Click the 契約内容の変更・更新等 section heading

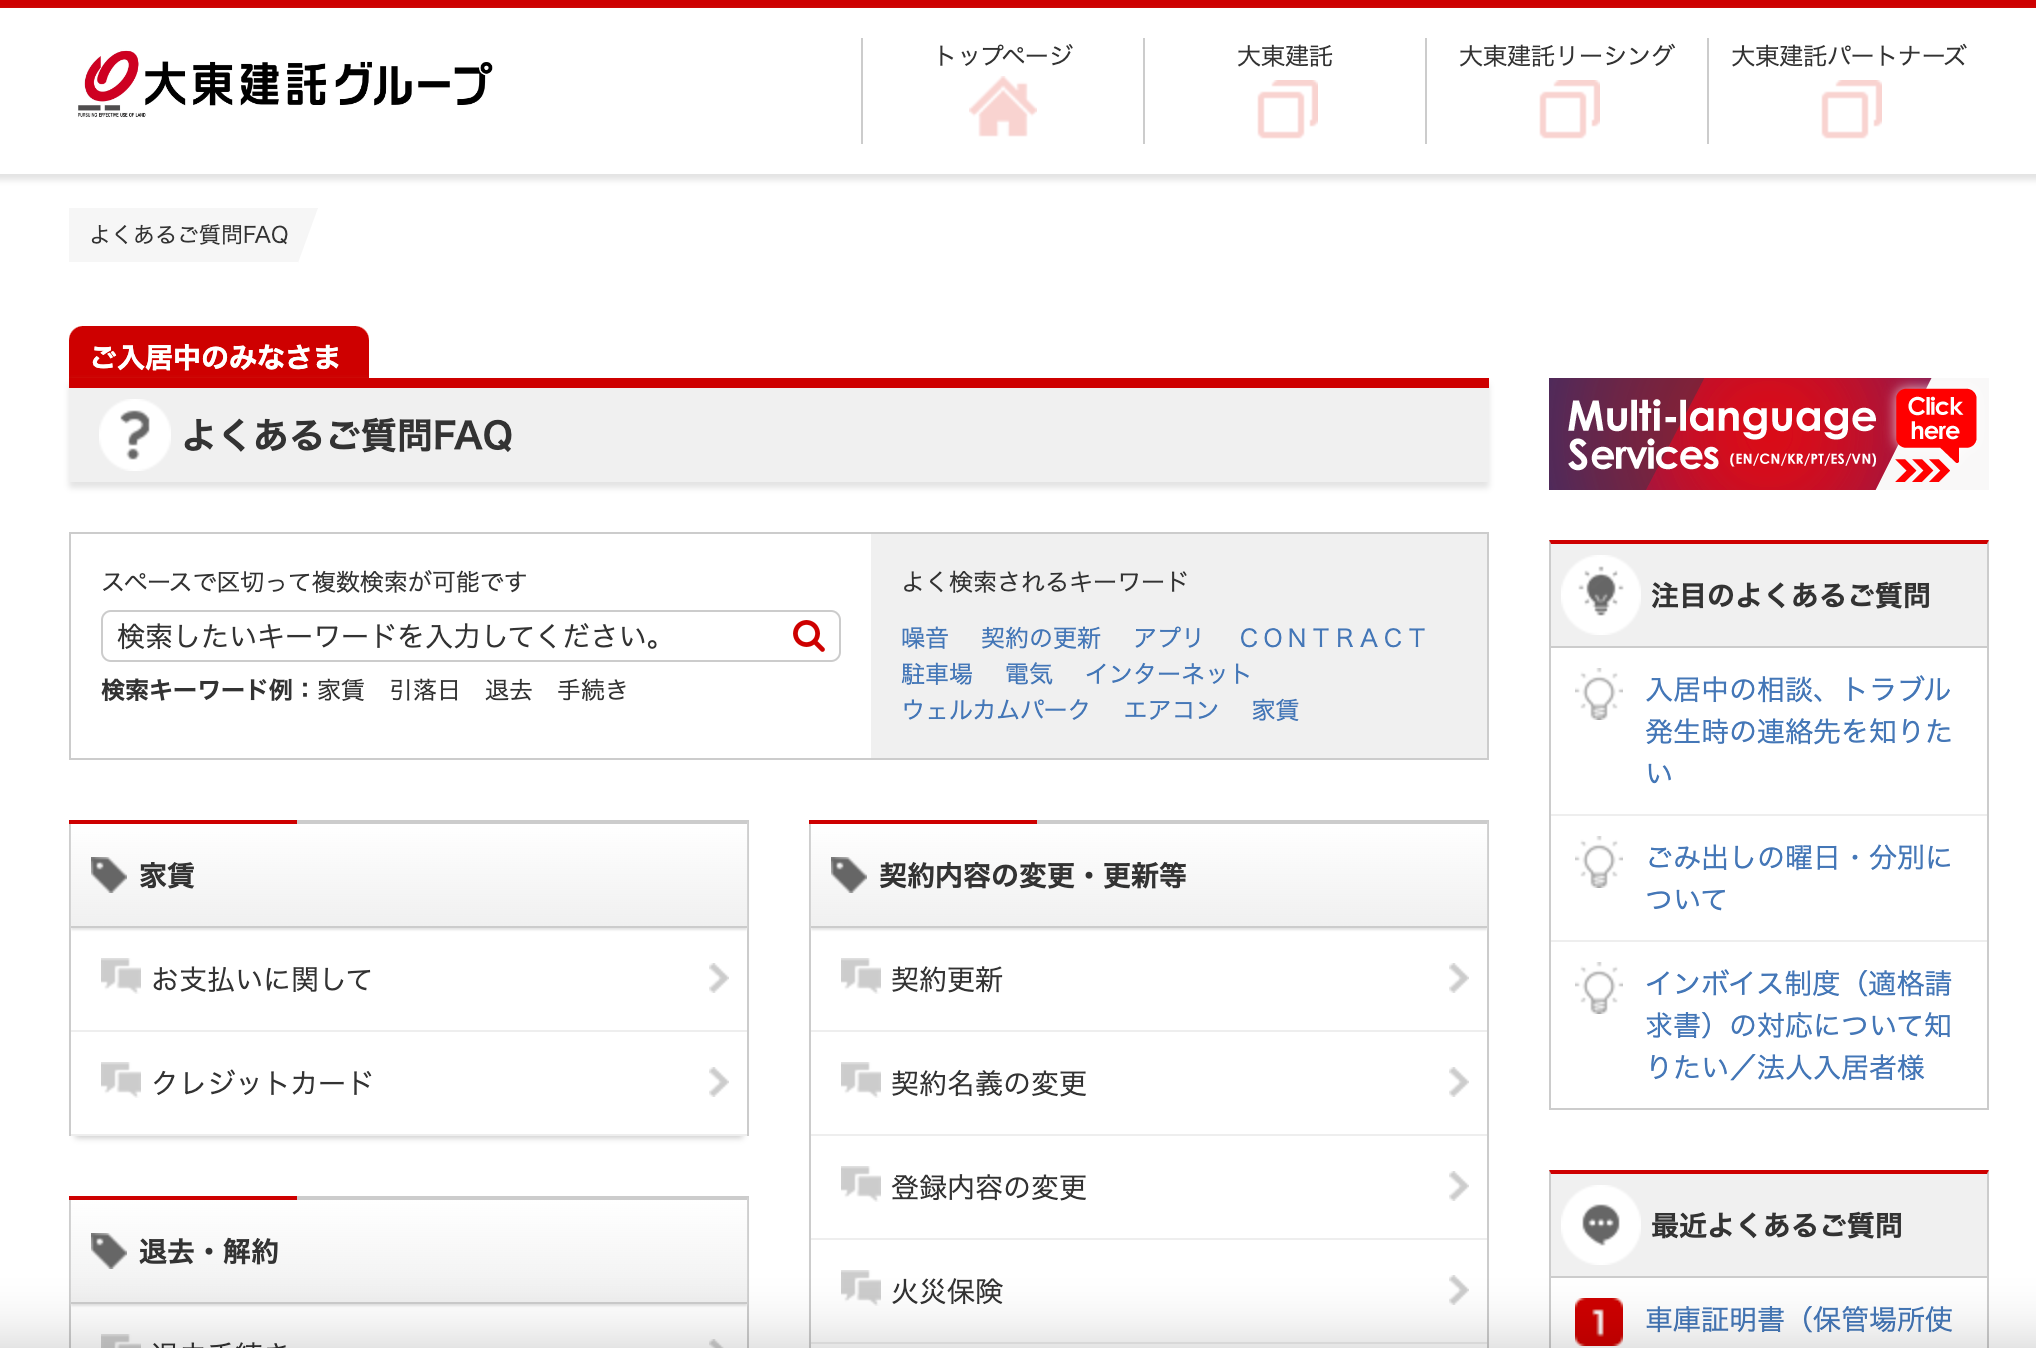(1032, 875)
